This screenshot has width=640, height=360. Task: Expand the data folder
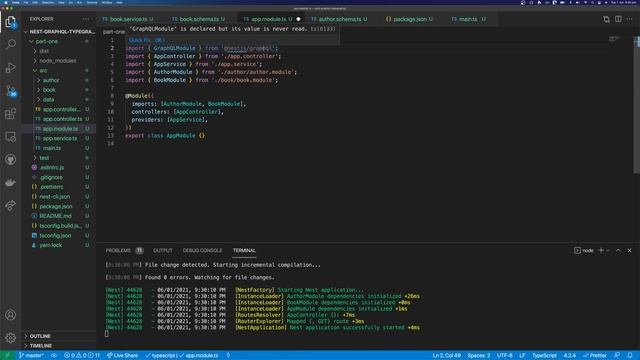click(59, 100)
